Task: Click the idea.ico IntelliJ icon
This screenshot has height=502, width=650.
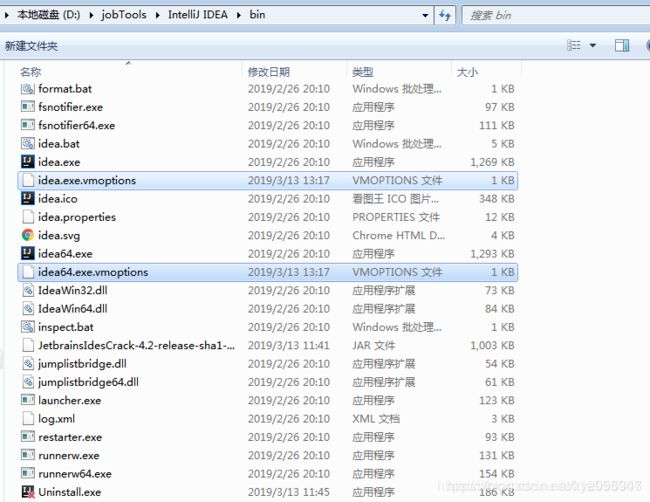Action: click(x=28, y=199)
